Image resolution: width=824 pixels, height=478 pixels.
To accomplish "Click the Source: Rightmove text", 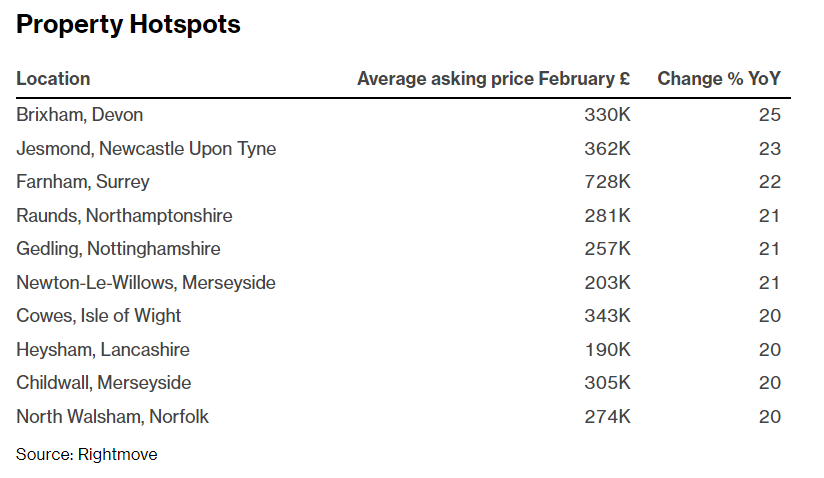I will click(87, 454).
